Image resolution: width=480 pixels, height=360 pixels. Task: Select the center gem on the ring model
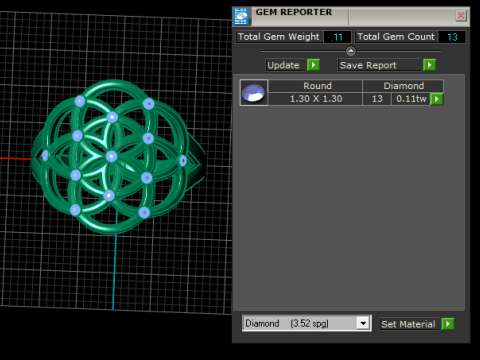(111, 156)
